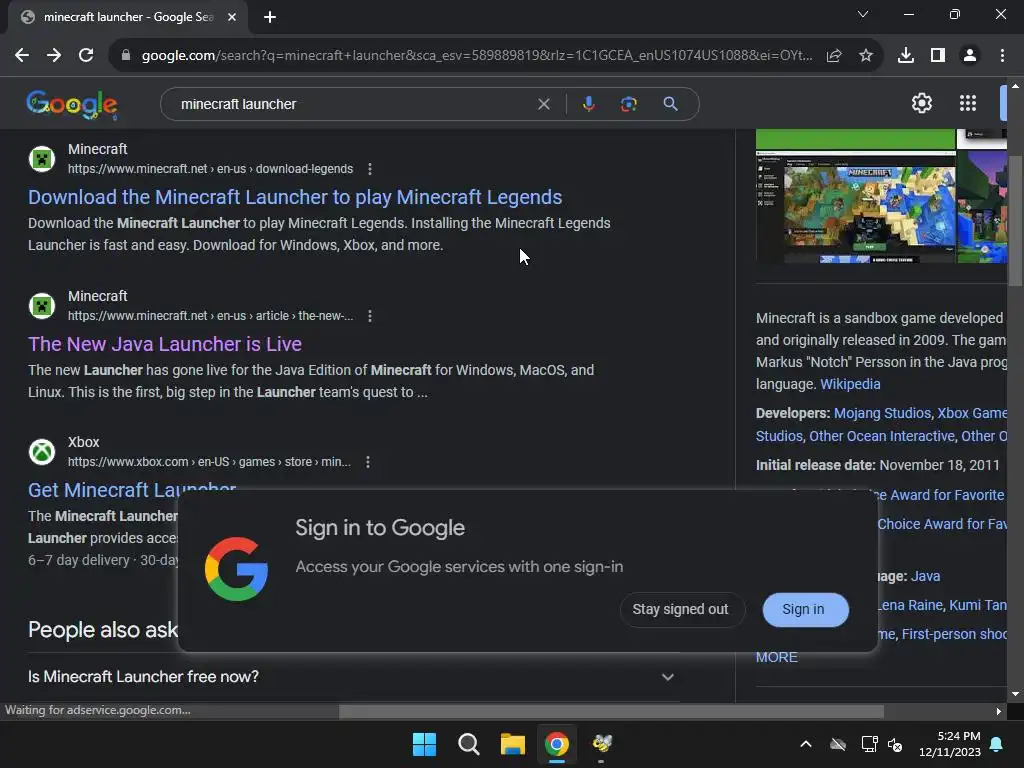Open the Wikipedia link in knowledge panel
The image size is (1024, 768).
pos(850,384)
